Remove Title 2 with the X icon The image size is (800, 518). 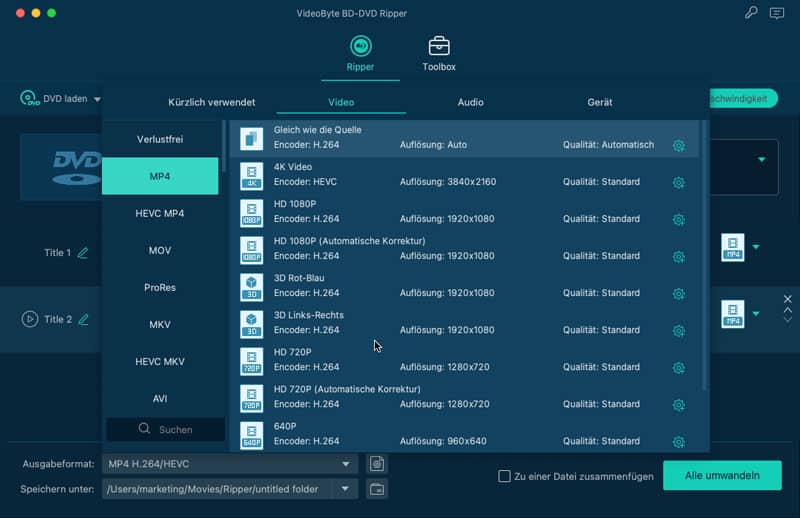pos(788,299)
